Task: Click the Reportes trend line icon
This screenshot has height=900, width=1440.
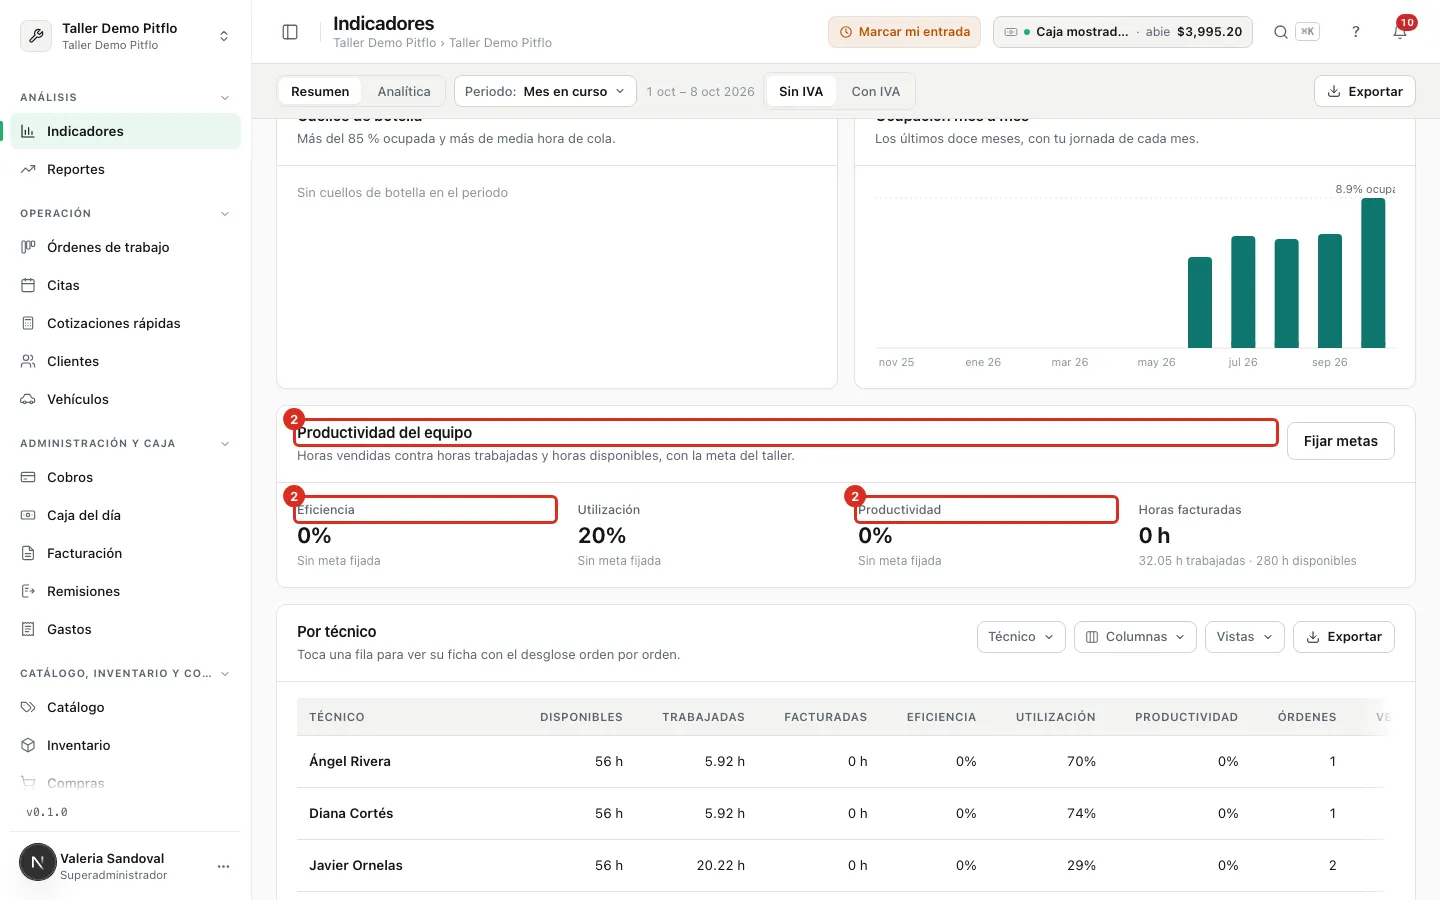Action: pyautogui.click(x=28, y=169)
